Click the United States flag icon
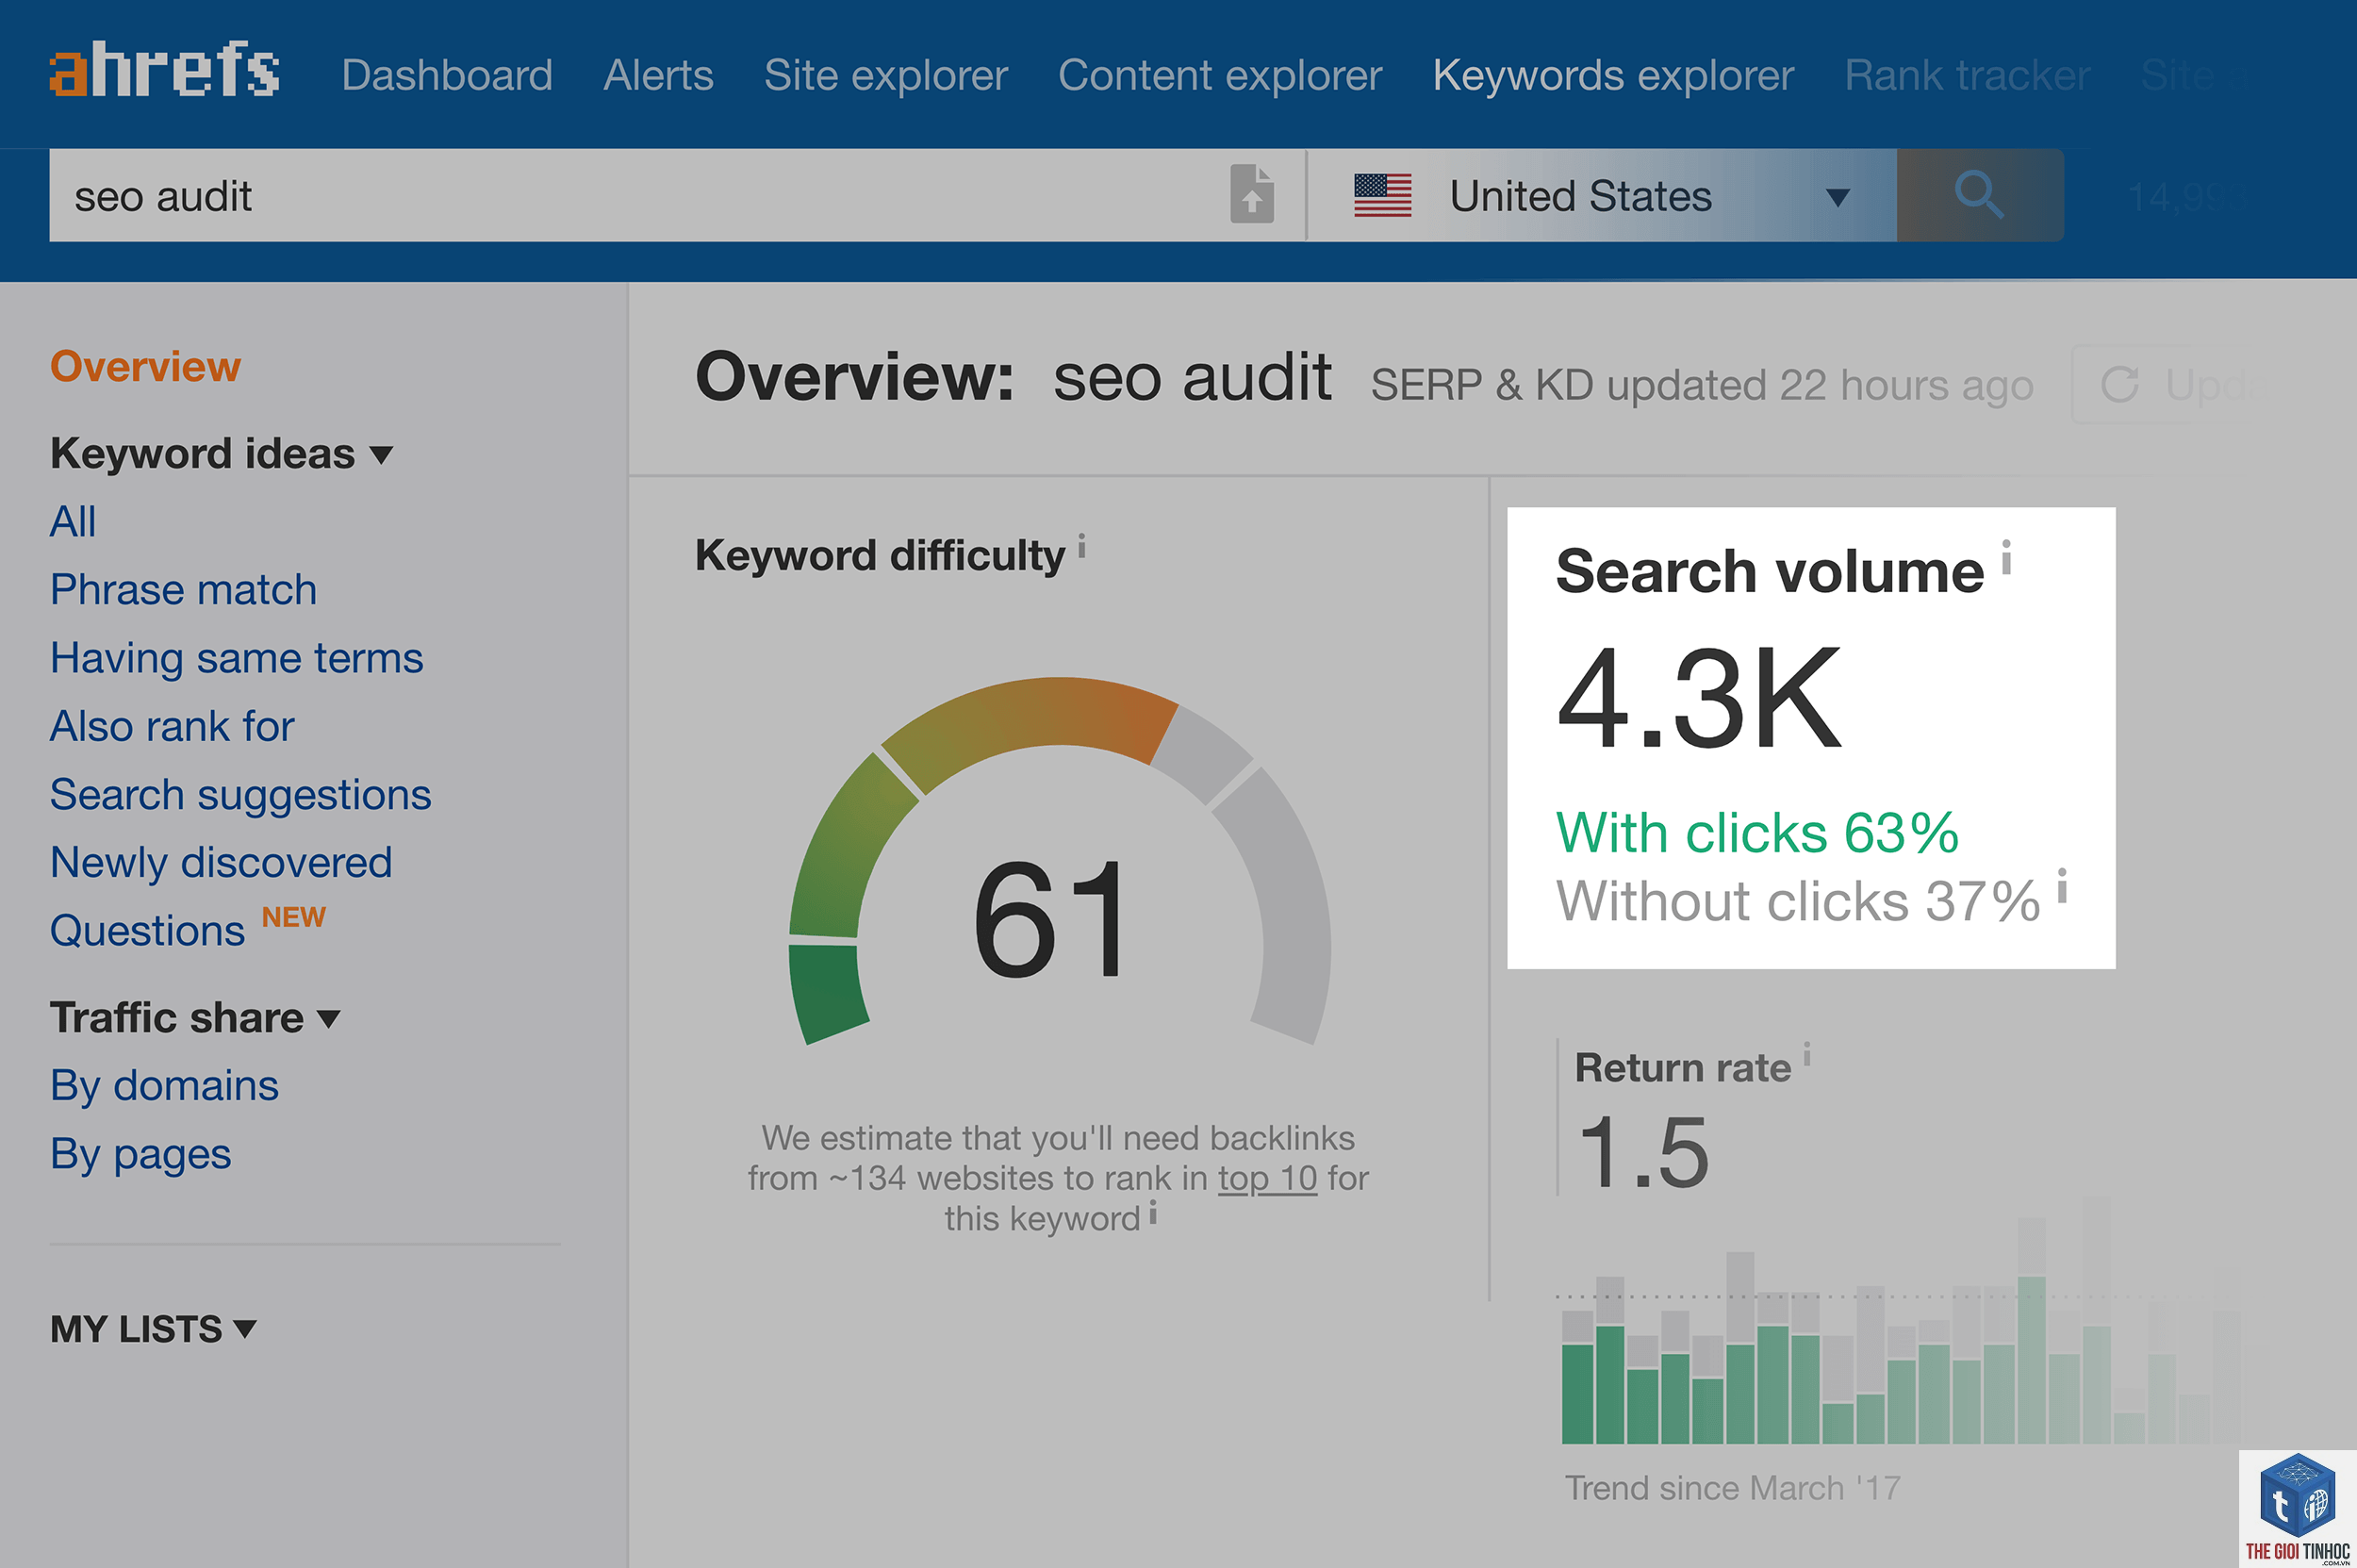The image size is (2357, 1568). coord(1383,195)
